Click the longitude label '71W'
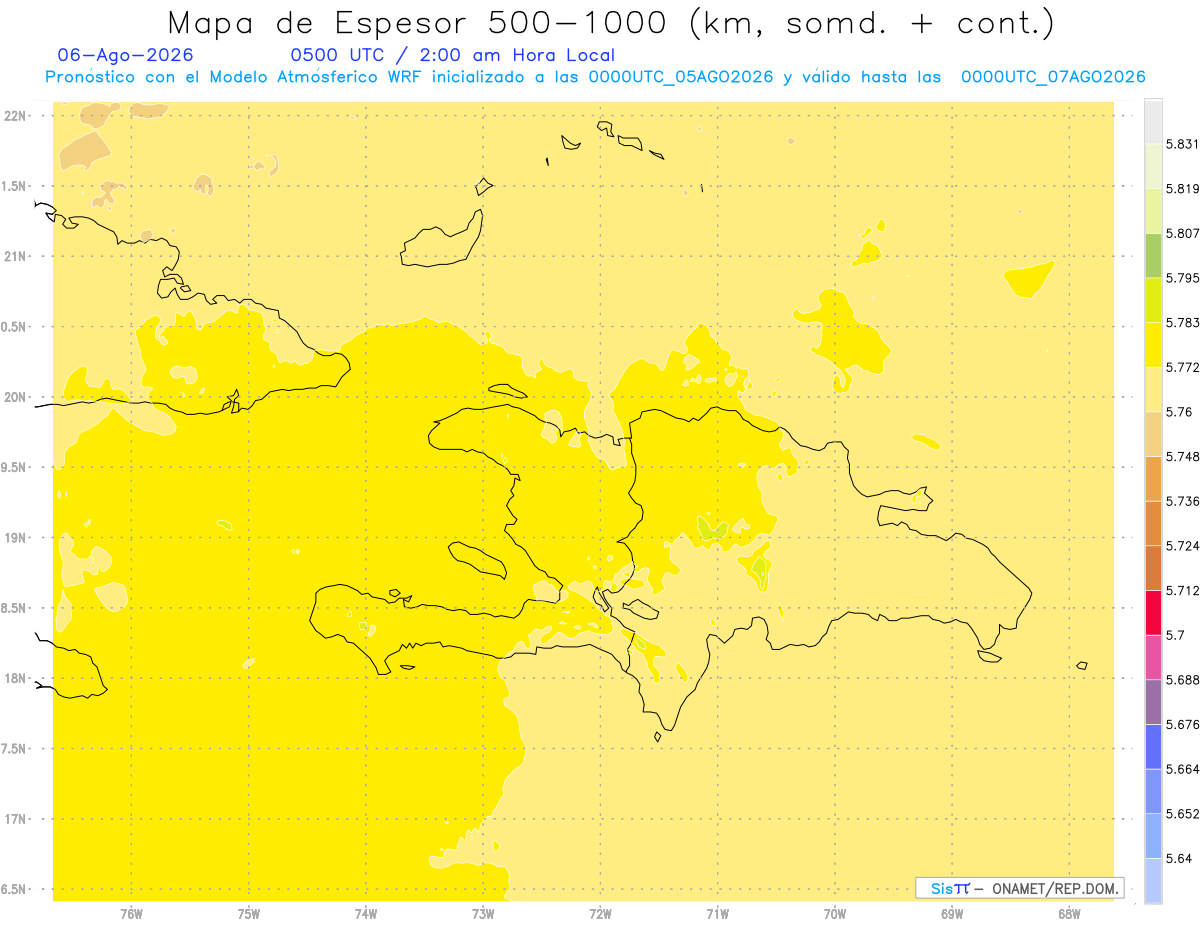 tap(717, 914)
